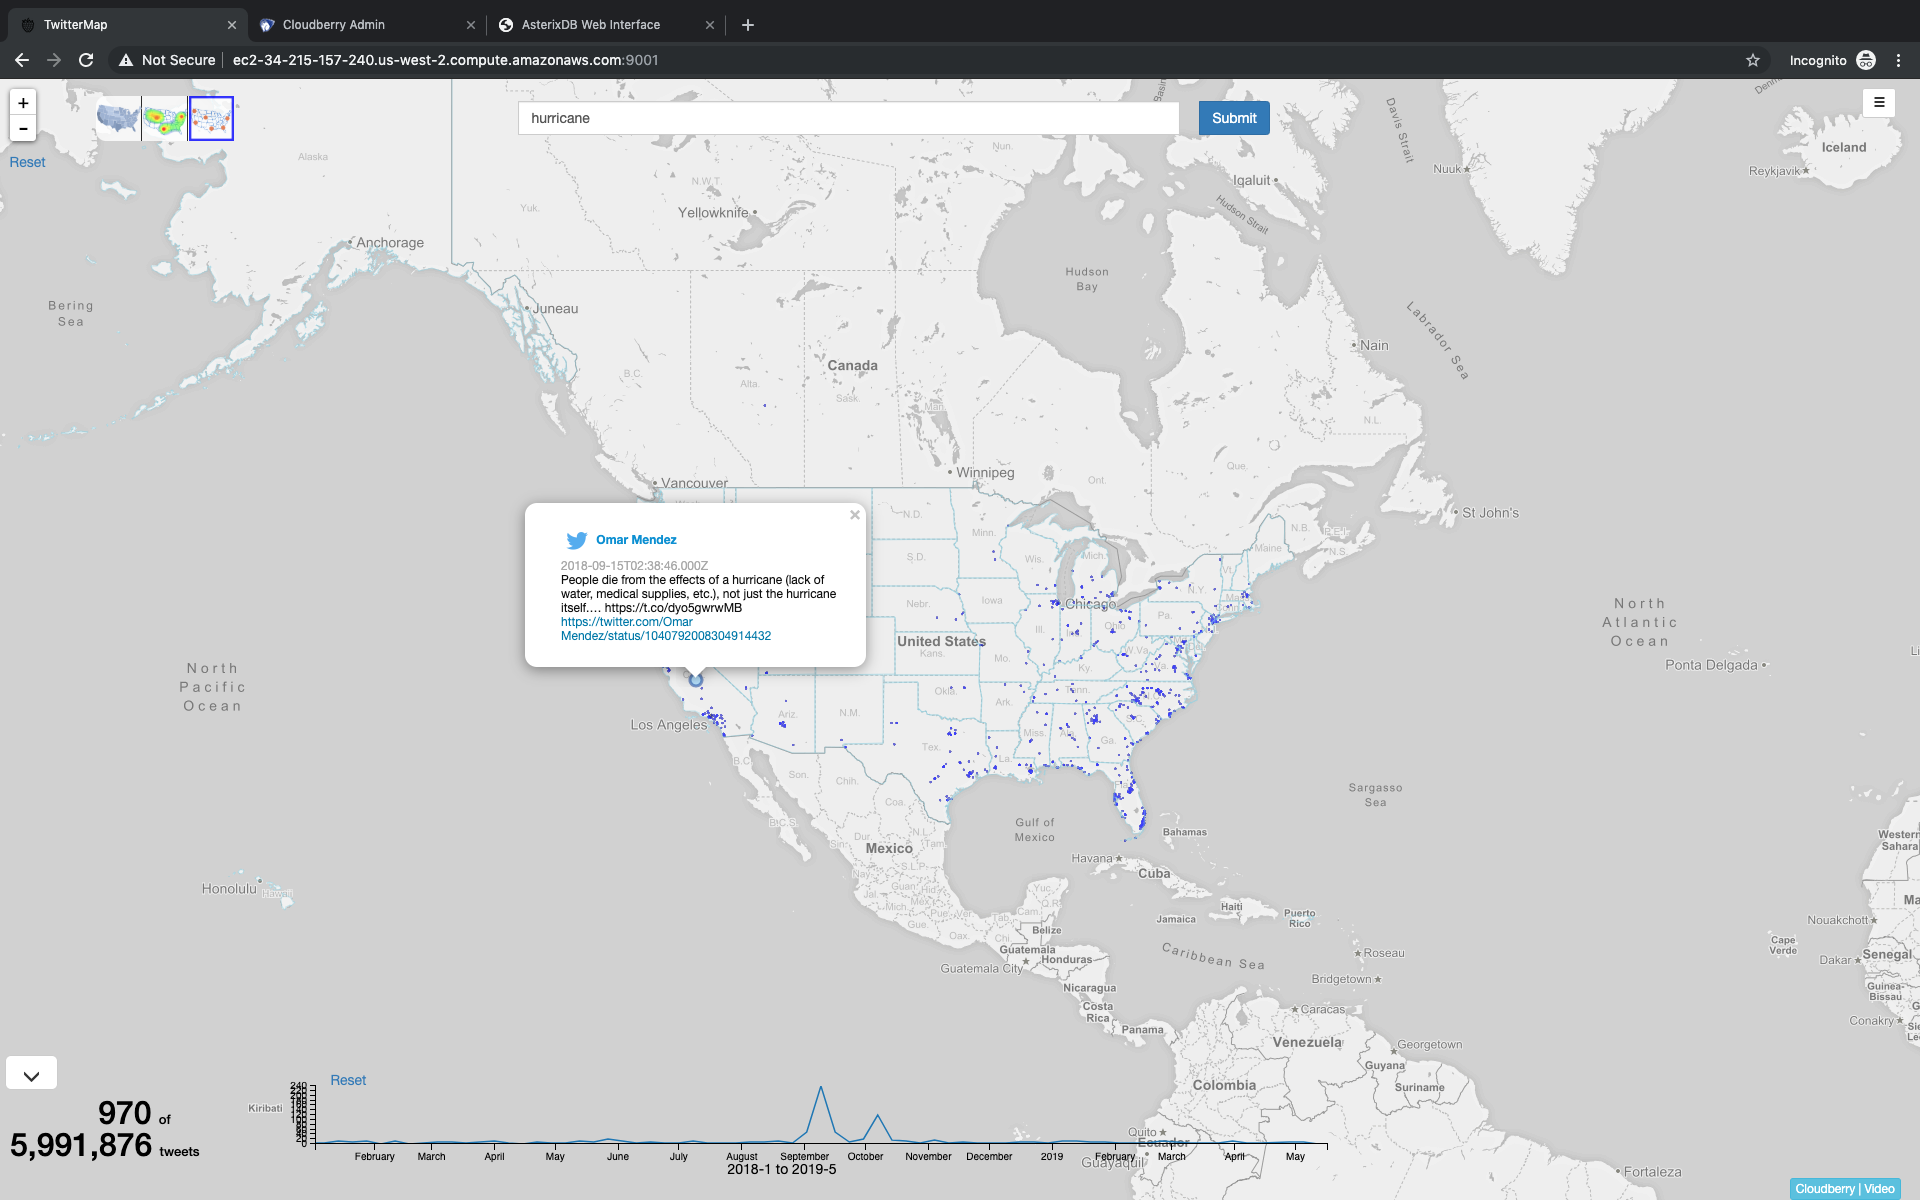The image size is (1920, 1200).
Task: Click the Twitter bird icon in the tweet popup
Action: pos(577,540)
